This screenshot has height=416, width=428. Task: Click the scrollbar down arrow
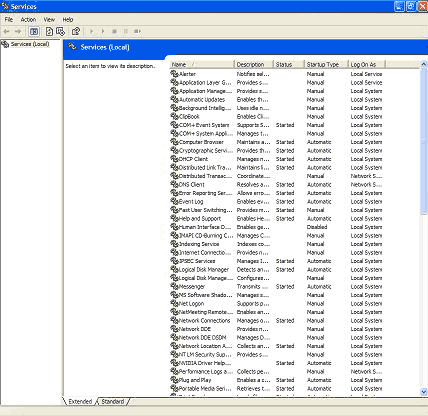(424, 392)
